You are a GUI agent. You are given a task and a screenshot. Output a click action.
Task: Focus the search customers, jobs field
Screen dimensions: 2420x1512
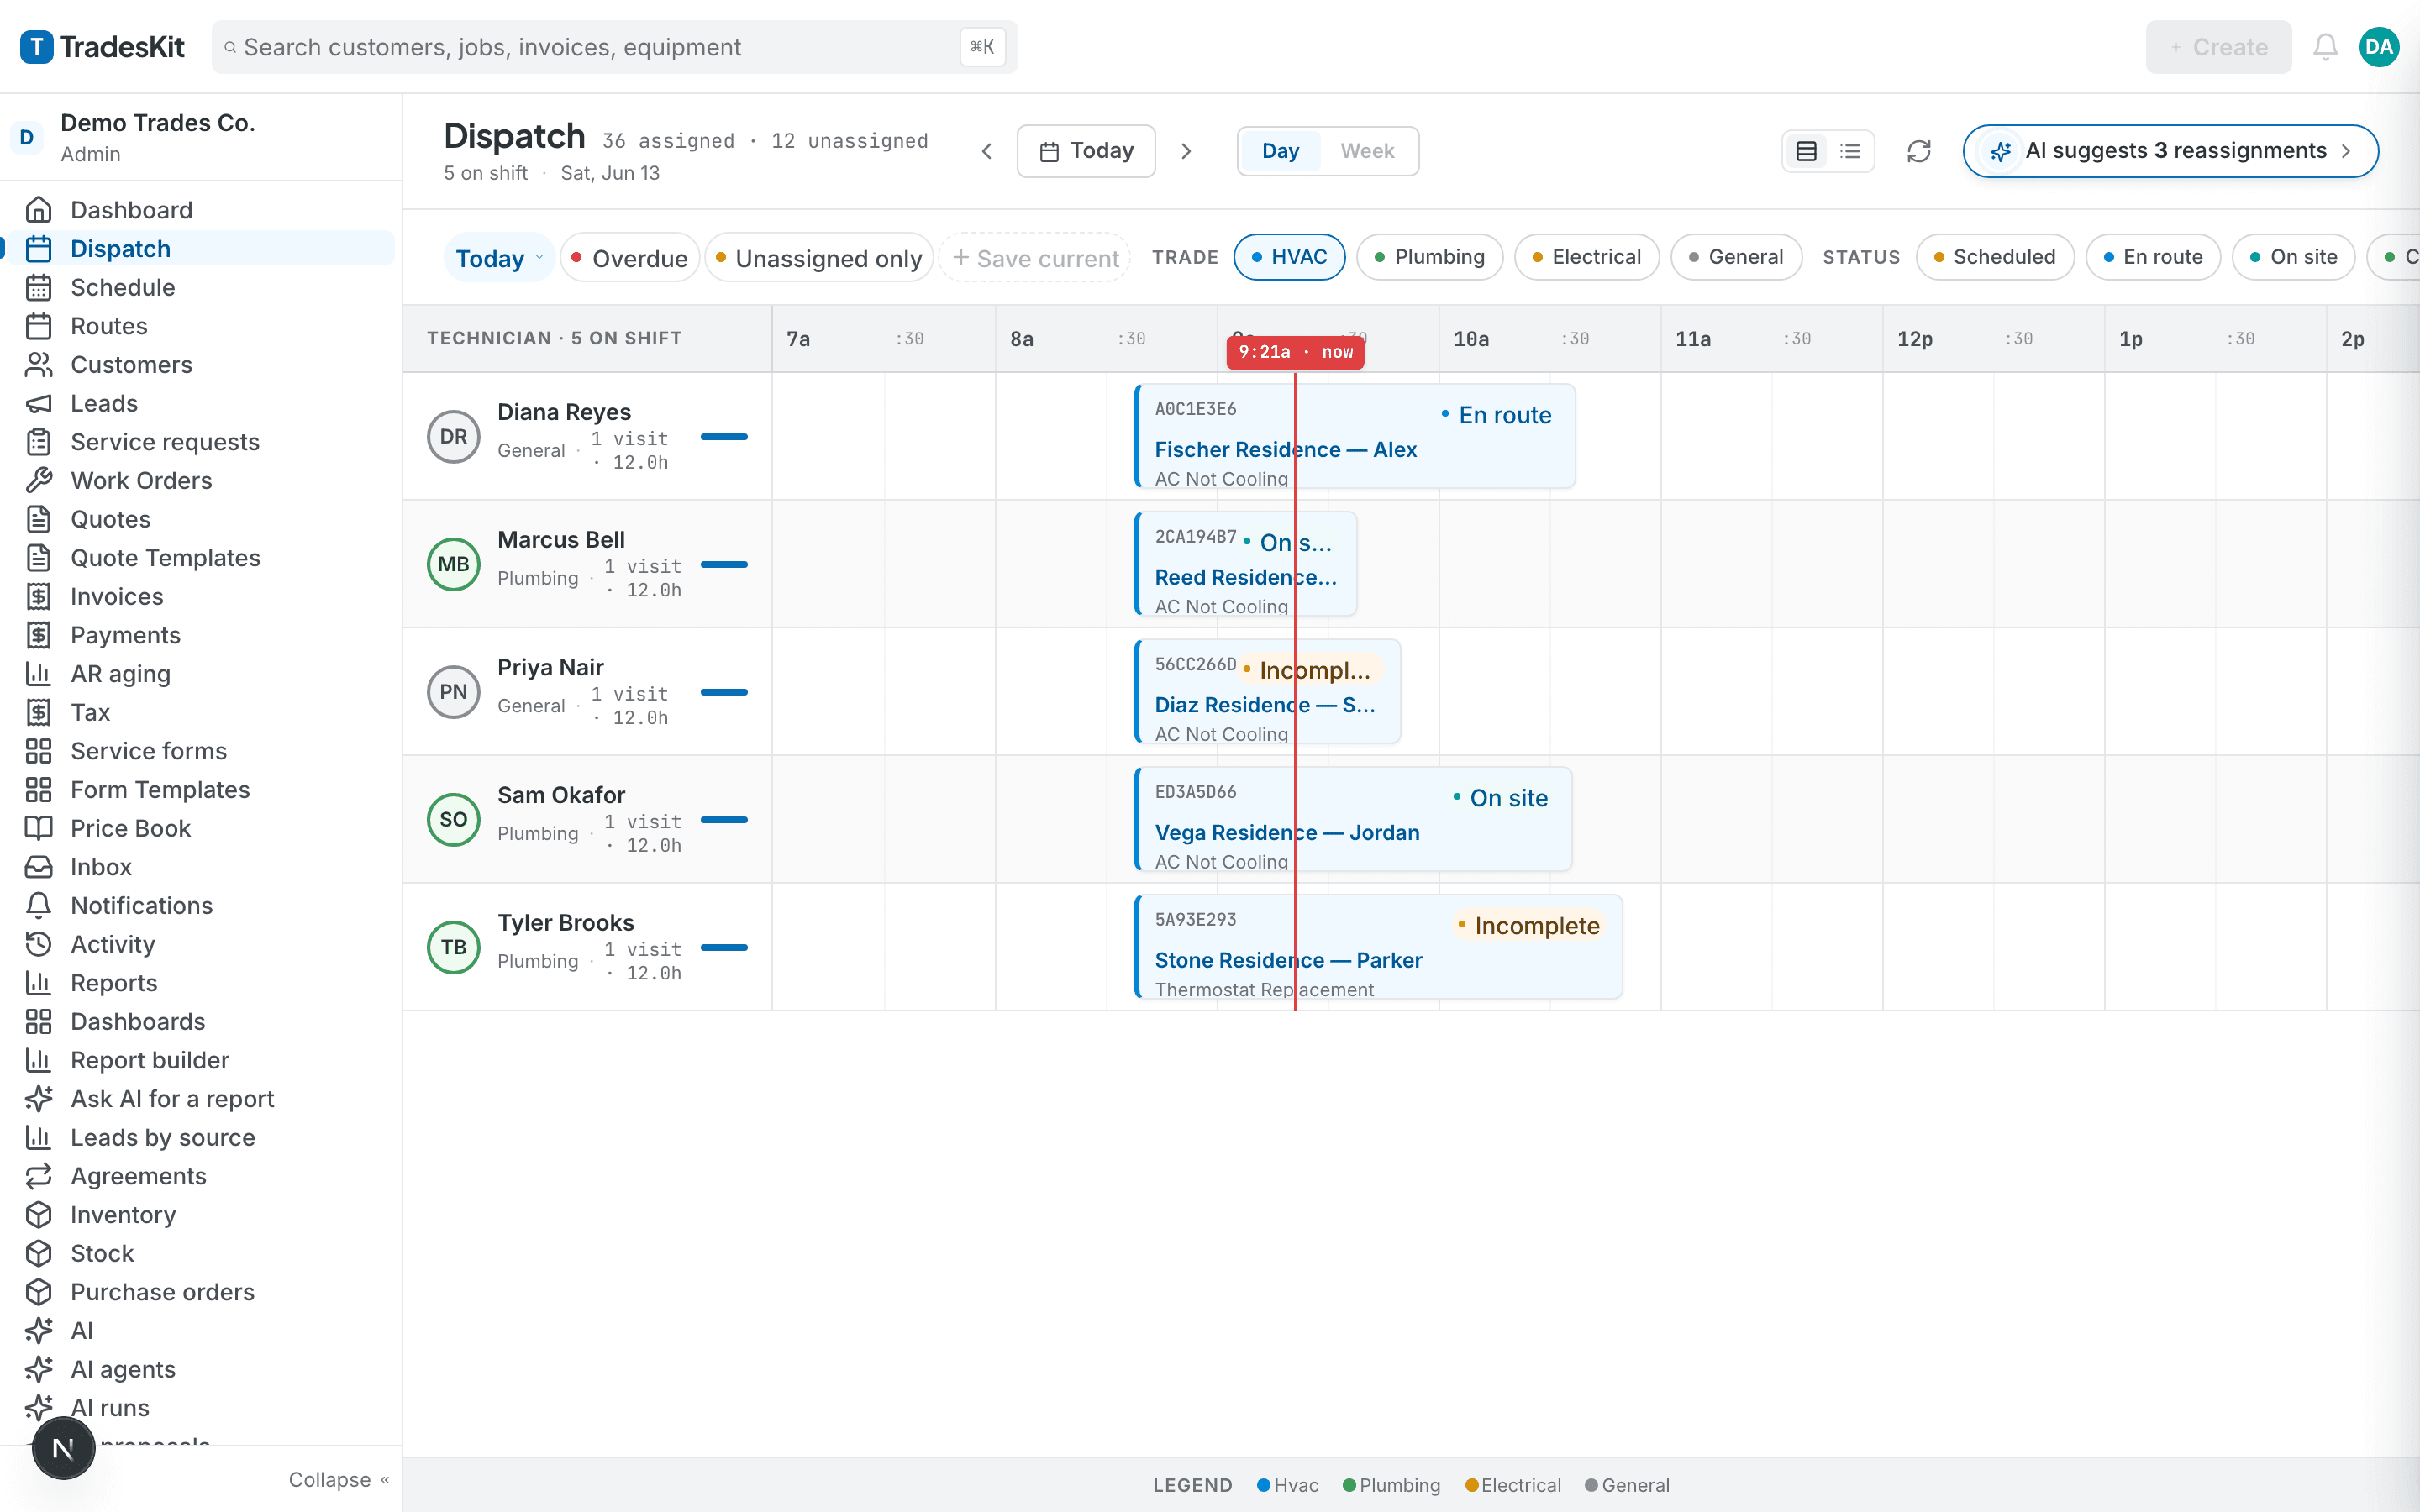[x=614, y=47]
